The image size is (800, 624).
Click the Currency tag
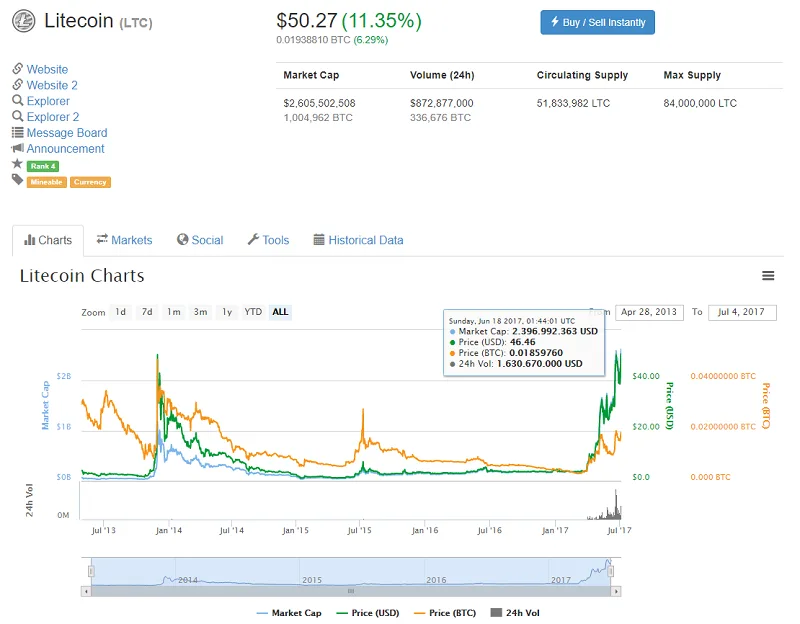[x=90, y=182]
